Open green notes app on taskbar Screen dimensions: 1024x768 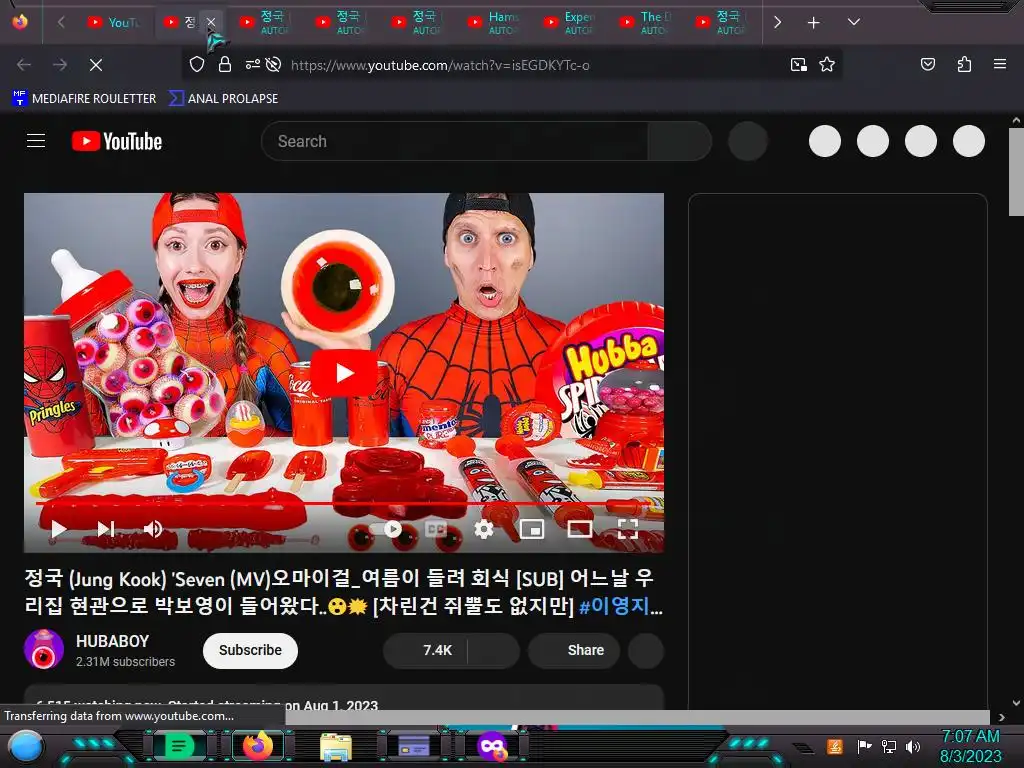pyautogui.click(x=179, y=746)
